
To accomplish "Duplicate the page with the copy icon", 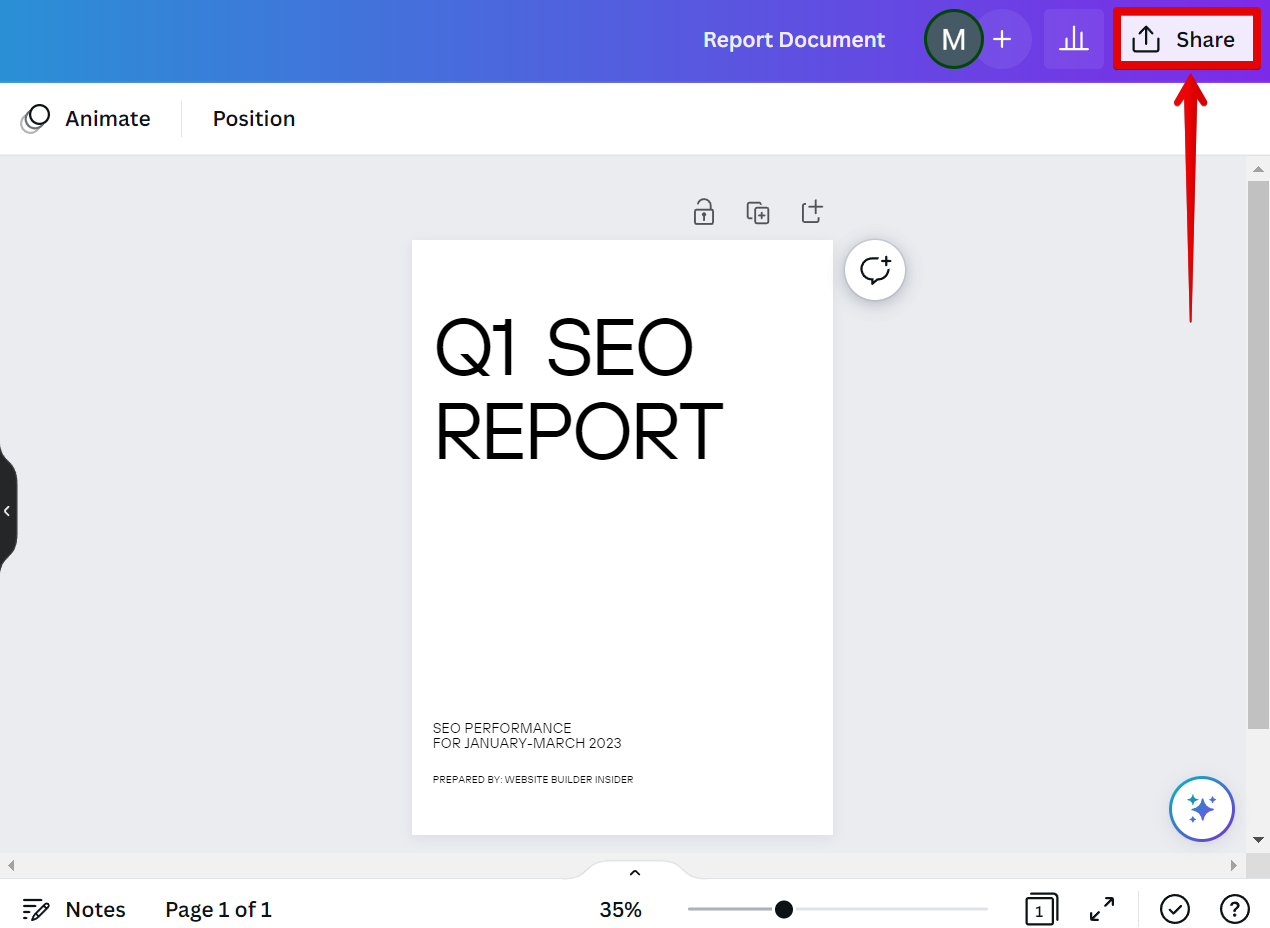I will [758, 212].
